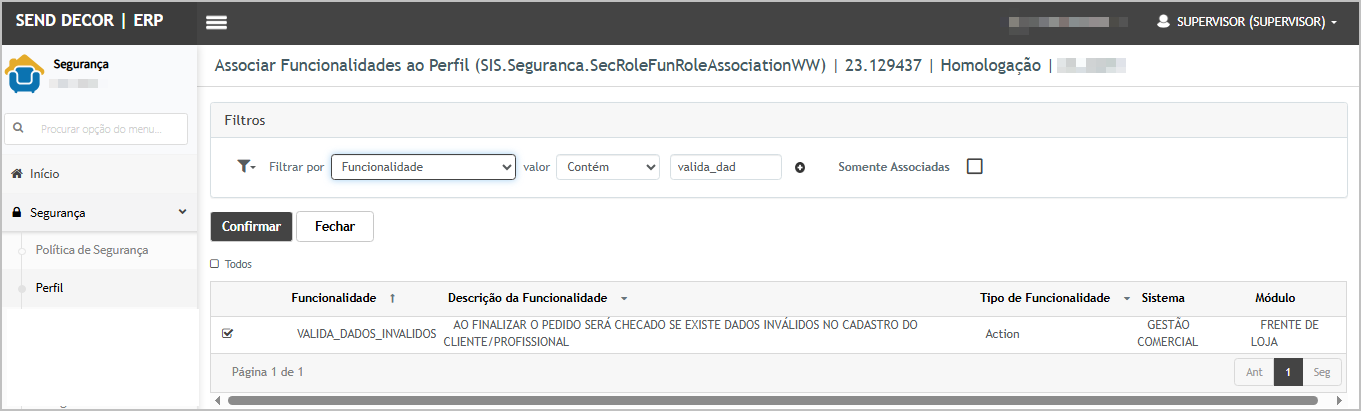Click the hamburger menu icon in header
Image resolution: width=1361 pixels, height=411 pixels.
pos(216,22)
